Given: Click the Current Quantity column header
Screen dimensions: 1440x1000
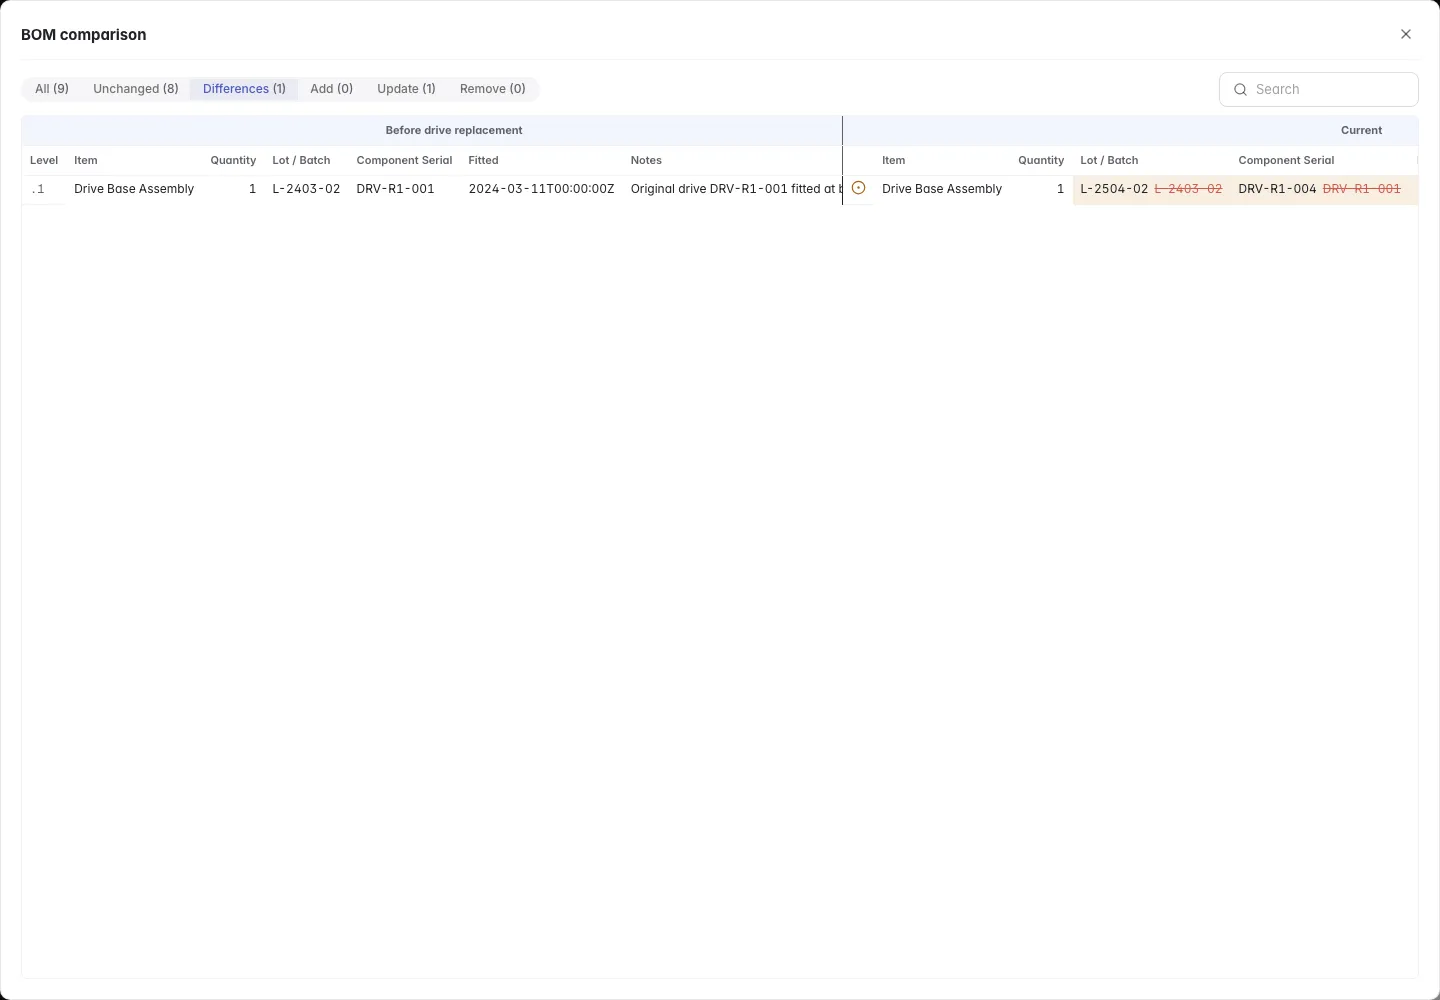Looking at the screenshot, I should coord(1041,160).
